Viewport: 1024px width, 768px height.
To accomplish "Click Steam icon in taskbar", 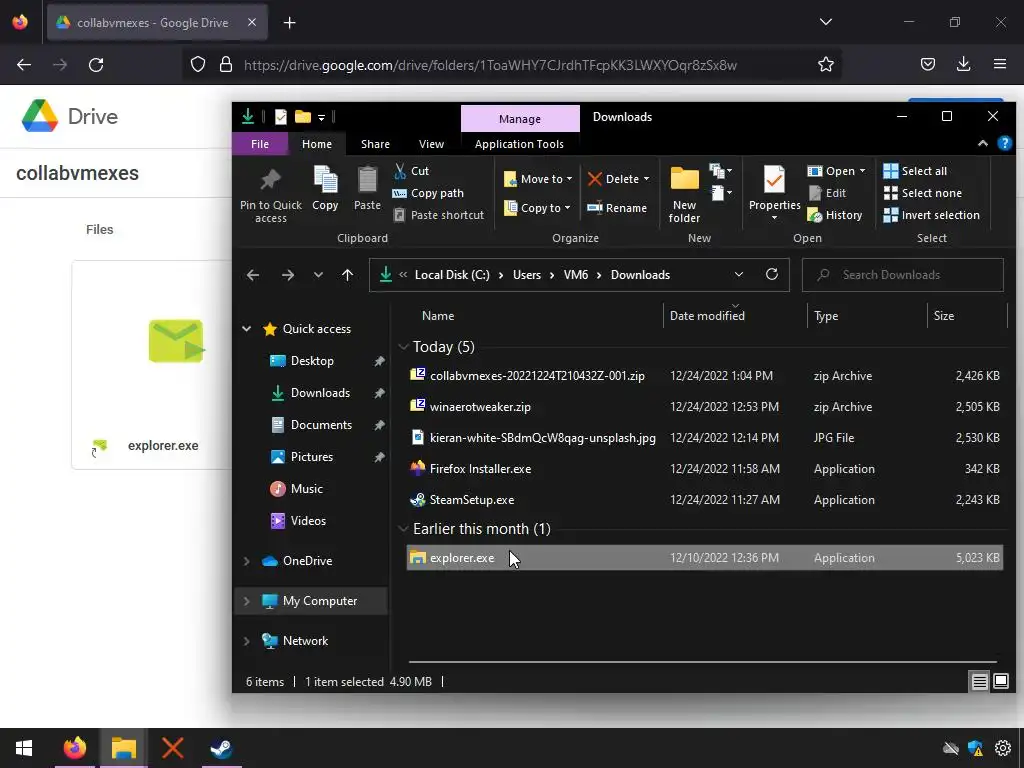I will [221, 748].
